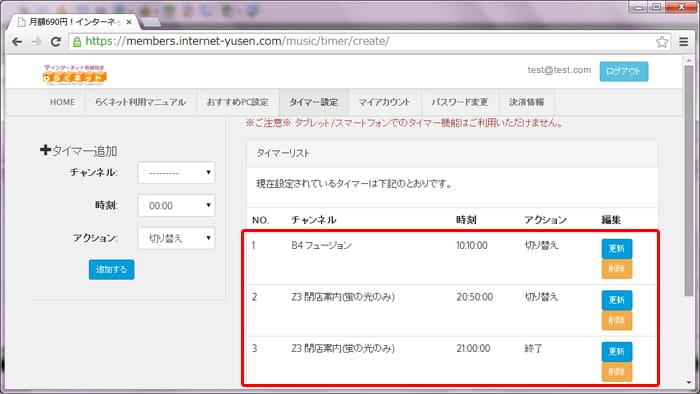Click the 21:00:00 time cell
The image size is (700, 394).
473,348
